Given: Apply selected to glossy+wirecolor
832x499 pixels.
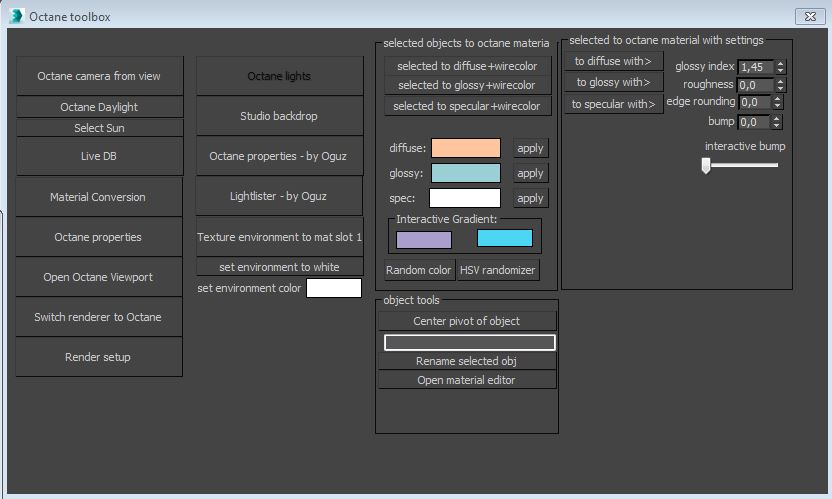Looking at the screenshot, I should click(467, 85).
